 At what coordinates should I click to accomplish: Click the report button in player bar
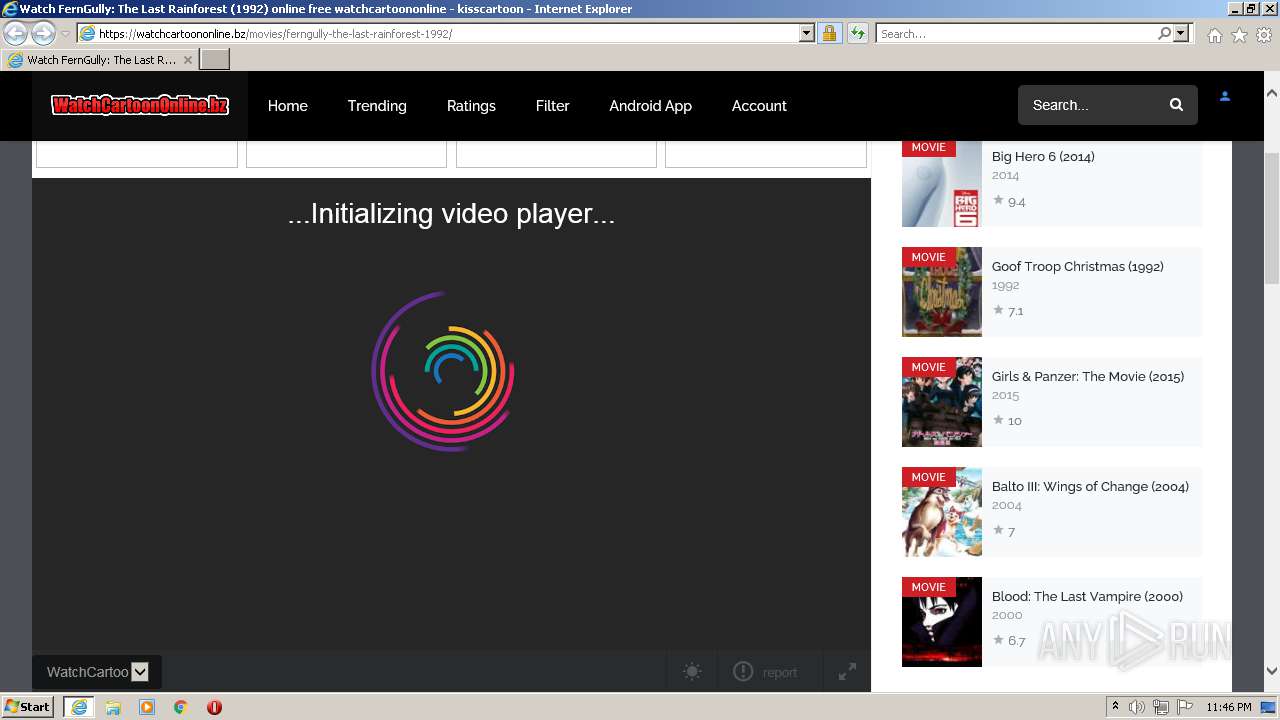[x=766, y=672]
